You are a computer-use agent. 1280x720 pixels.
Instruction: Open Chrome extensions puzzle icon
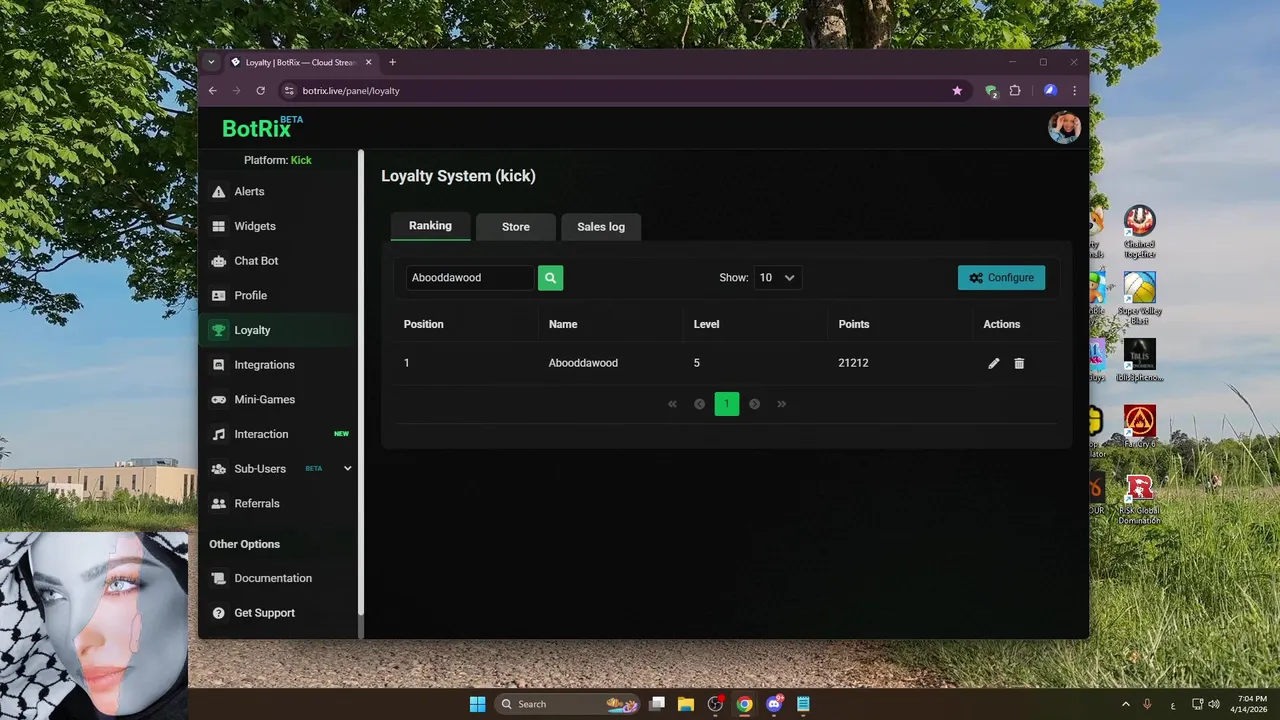pyautogui.click(x=1015, y=90)
